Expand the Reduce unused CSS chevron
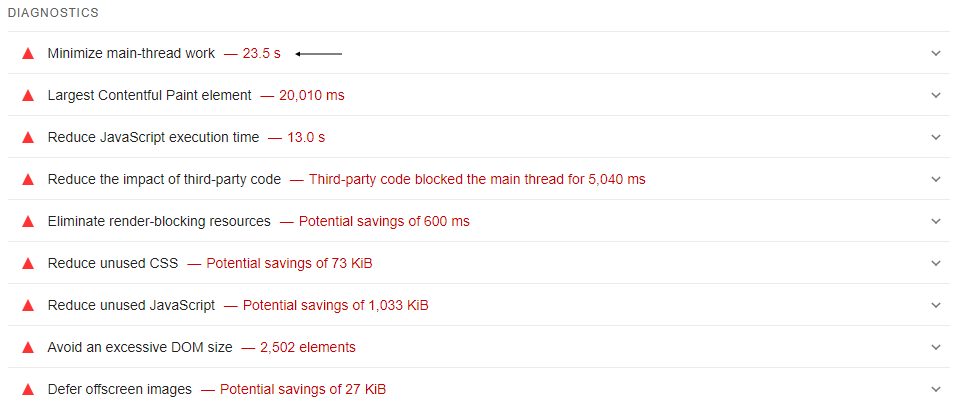The image size is (957, 408). coord(936,263)
